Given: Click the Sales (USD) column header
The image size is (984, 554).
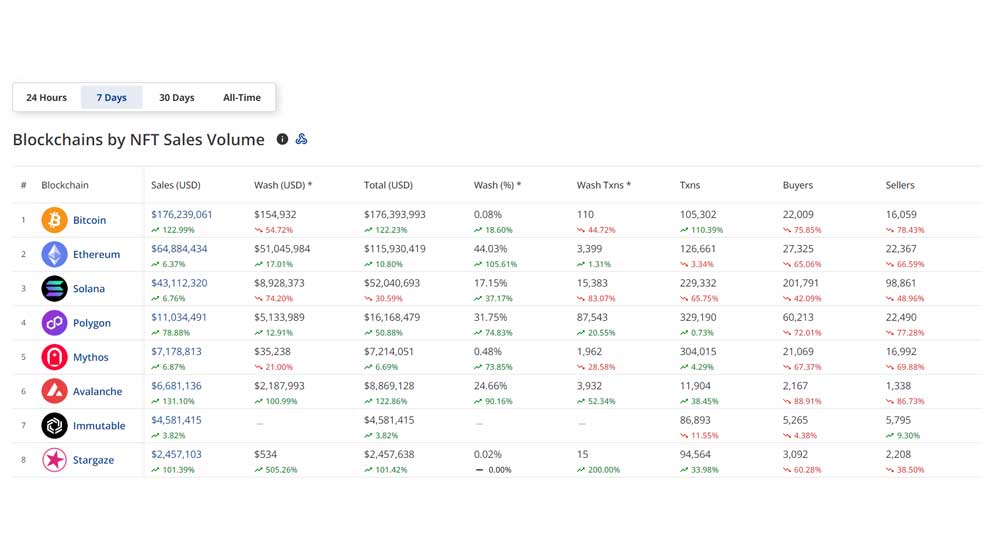Looking at the screenshot, I should coord(176,185).
